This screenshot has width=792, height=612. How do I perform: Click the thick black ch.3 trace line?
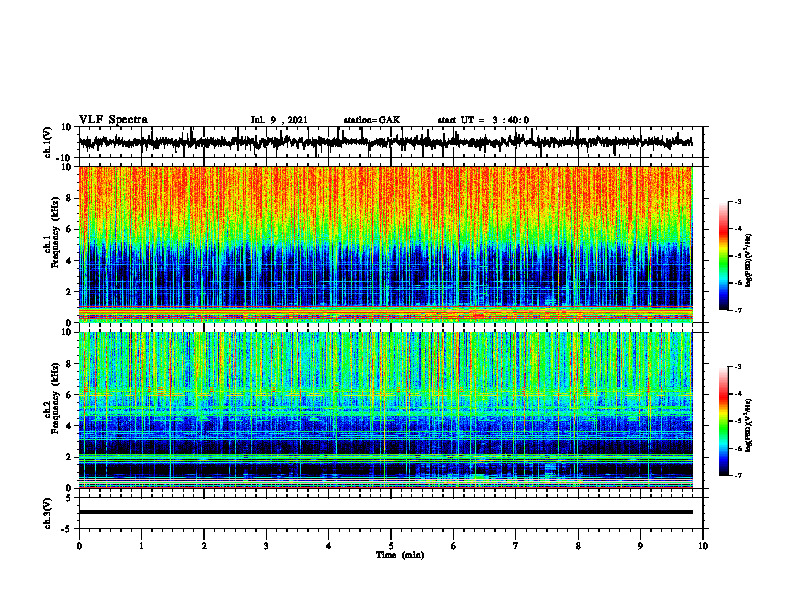pos(385,512)
